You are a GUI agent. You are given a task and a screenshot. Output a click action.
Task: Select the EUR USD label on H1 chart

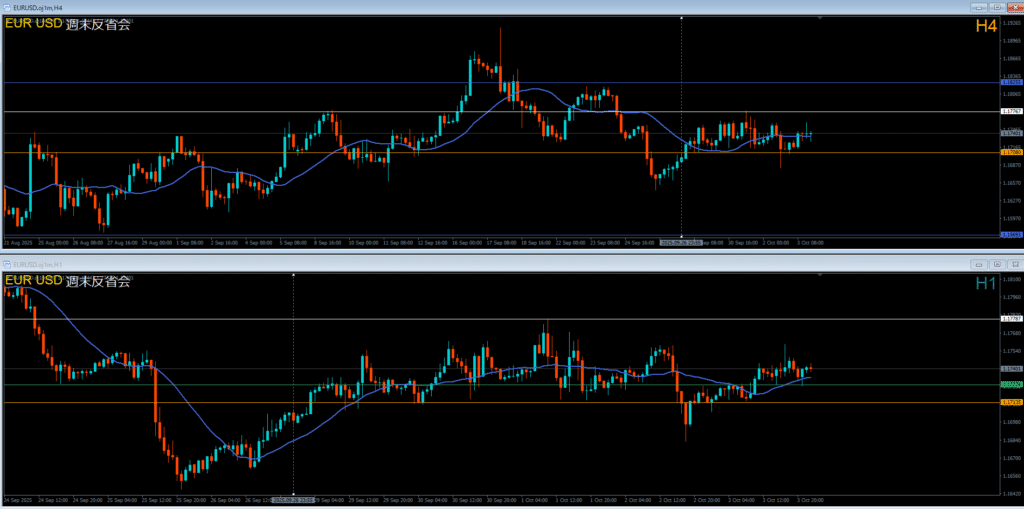[33, 281]
